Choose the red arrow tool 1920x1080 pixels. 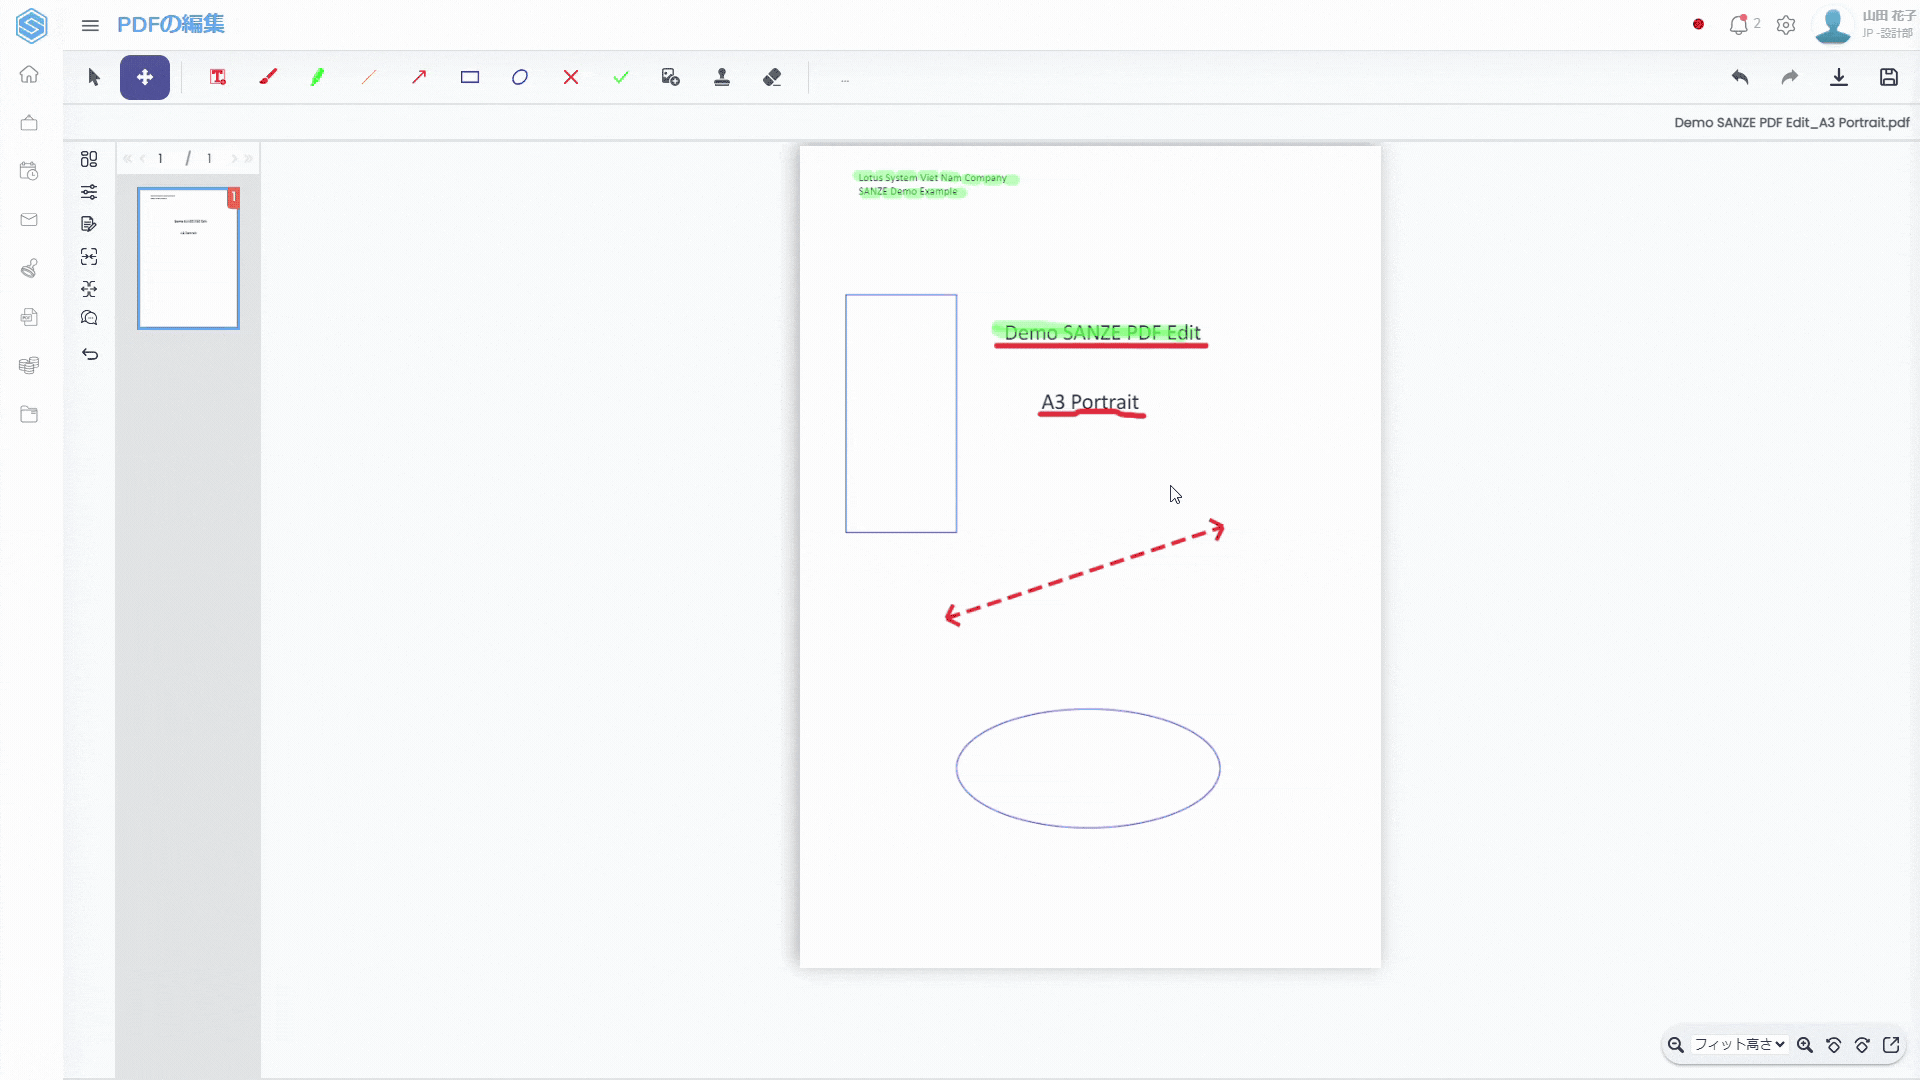(x=419, y=77)
